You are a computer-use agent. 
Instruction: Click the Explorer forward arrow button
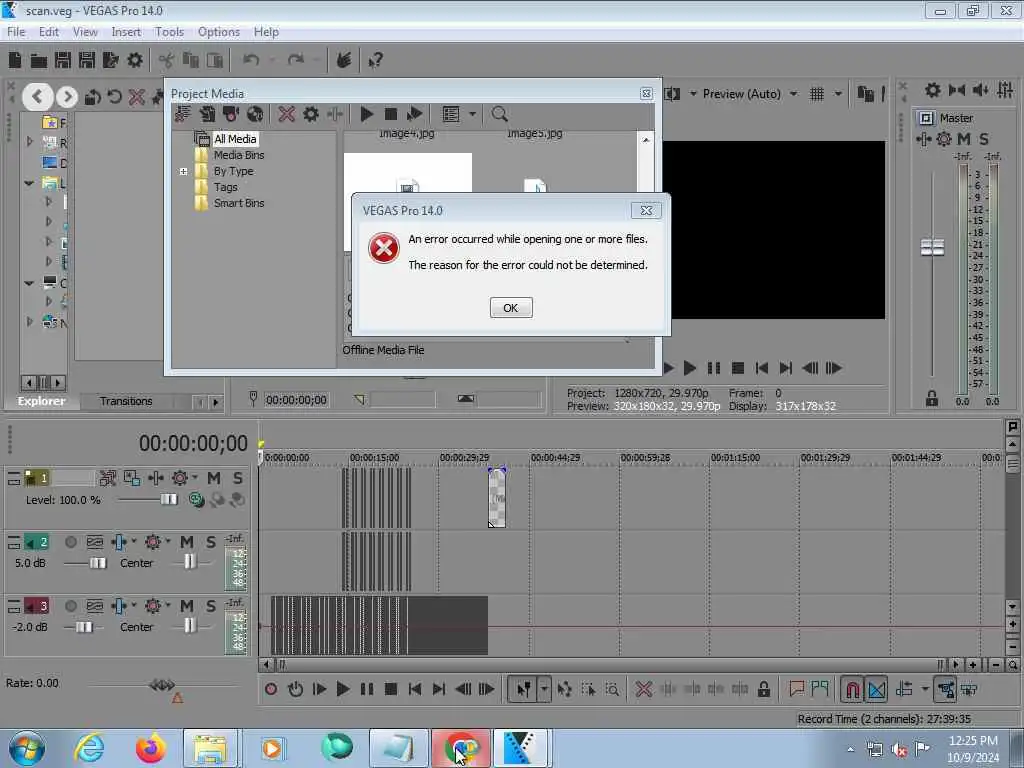click(x=67, y=97)
